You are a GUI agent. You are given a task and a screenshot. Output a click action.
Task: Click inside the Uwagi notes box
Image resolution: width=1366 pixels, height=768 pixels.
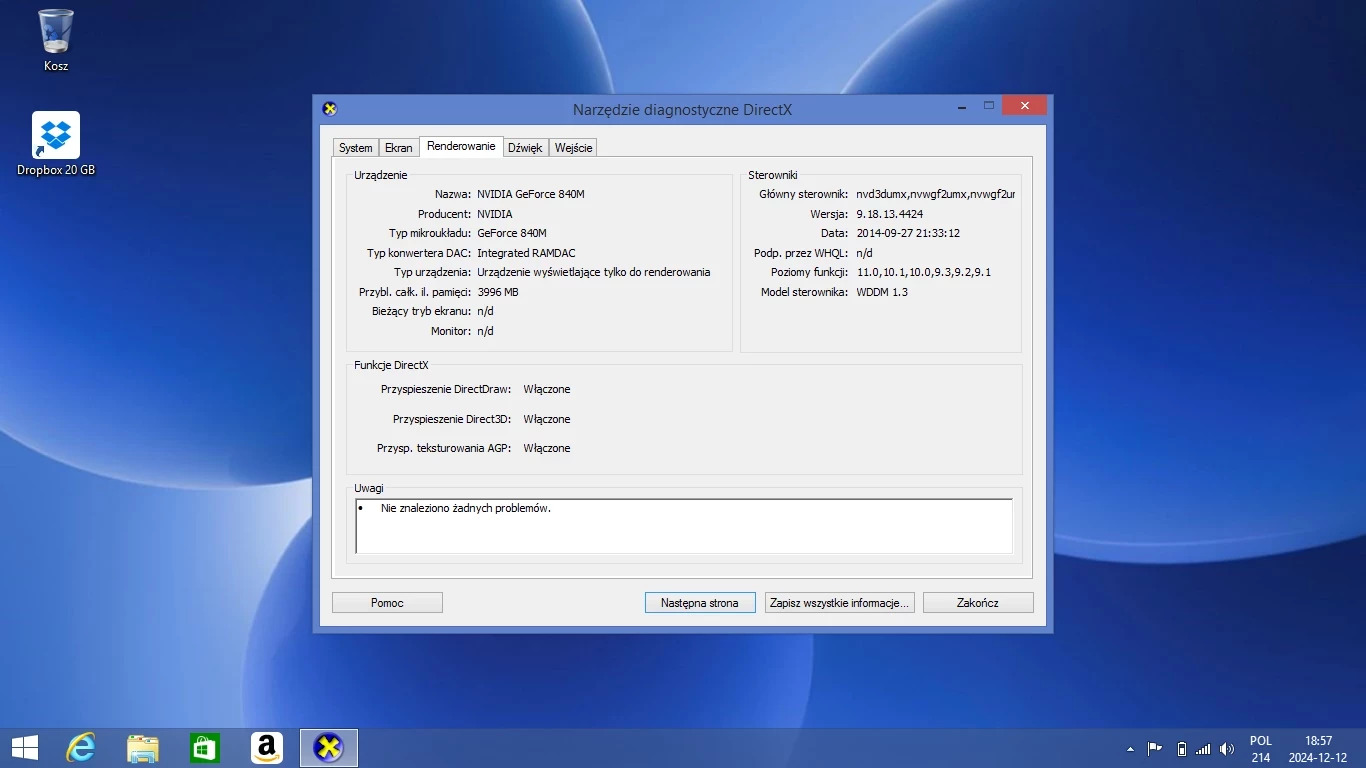[x=684, y=526]
